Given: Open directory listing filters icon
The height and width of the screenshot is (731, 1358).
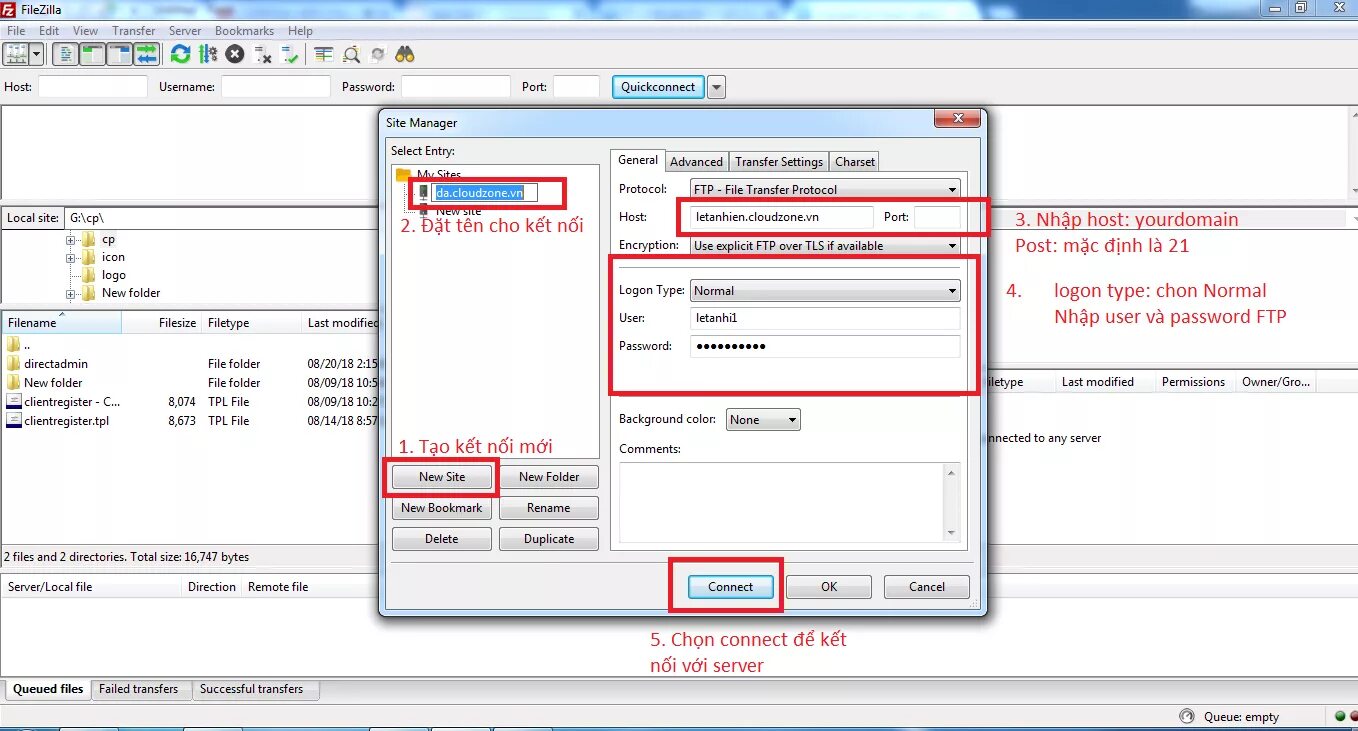Looking at the screenshot, I should (323, 54).
